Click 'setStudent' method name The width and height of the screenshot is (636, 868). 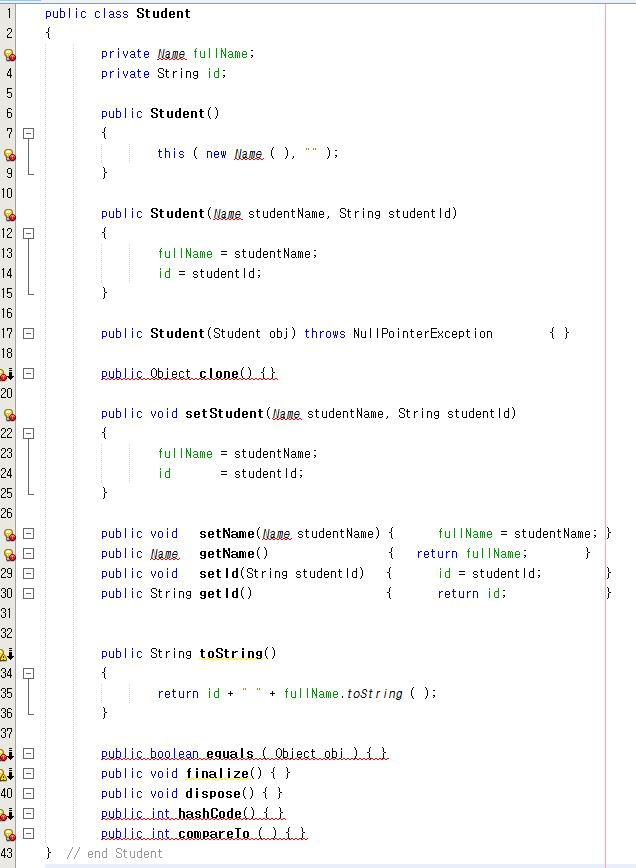point(224,414)
